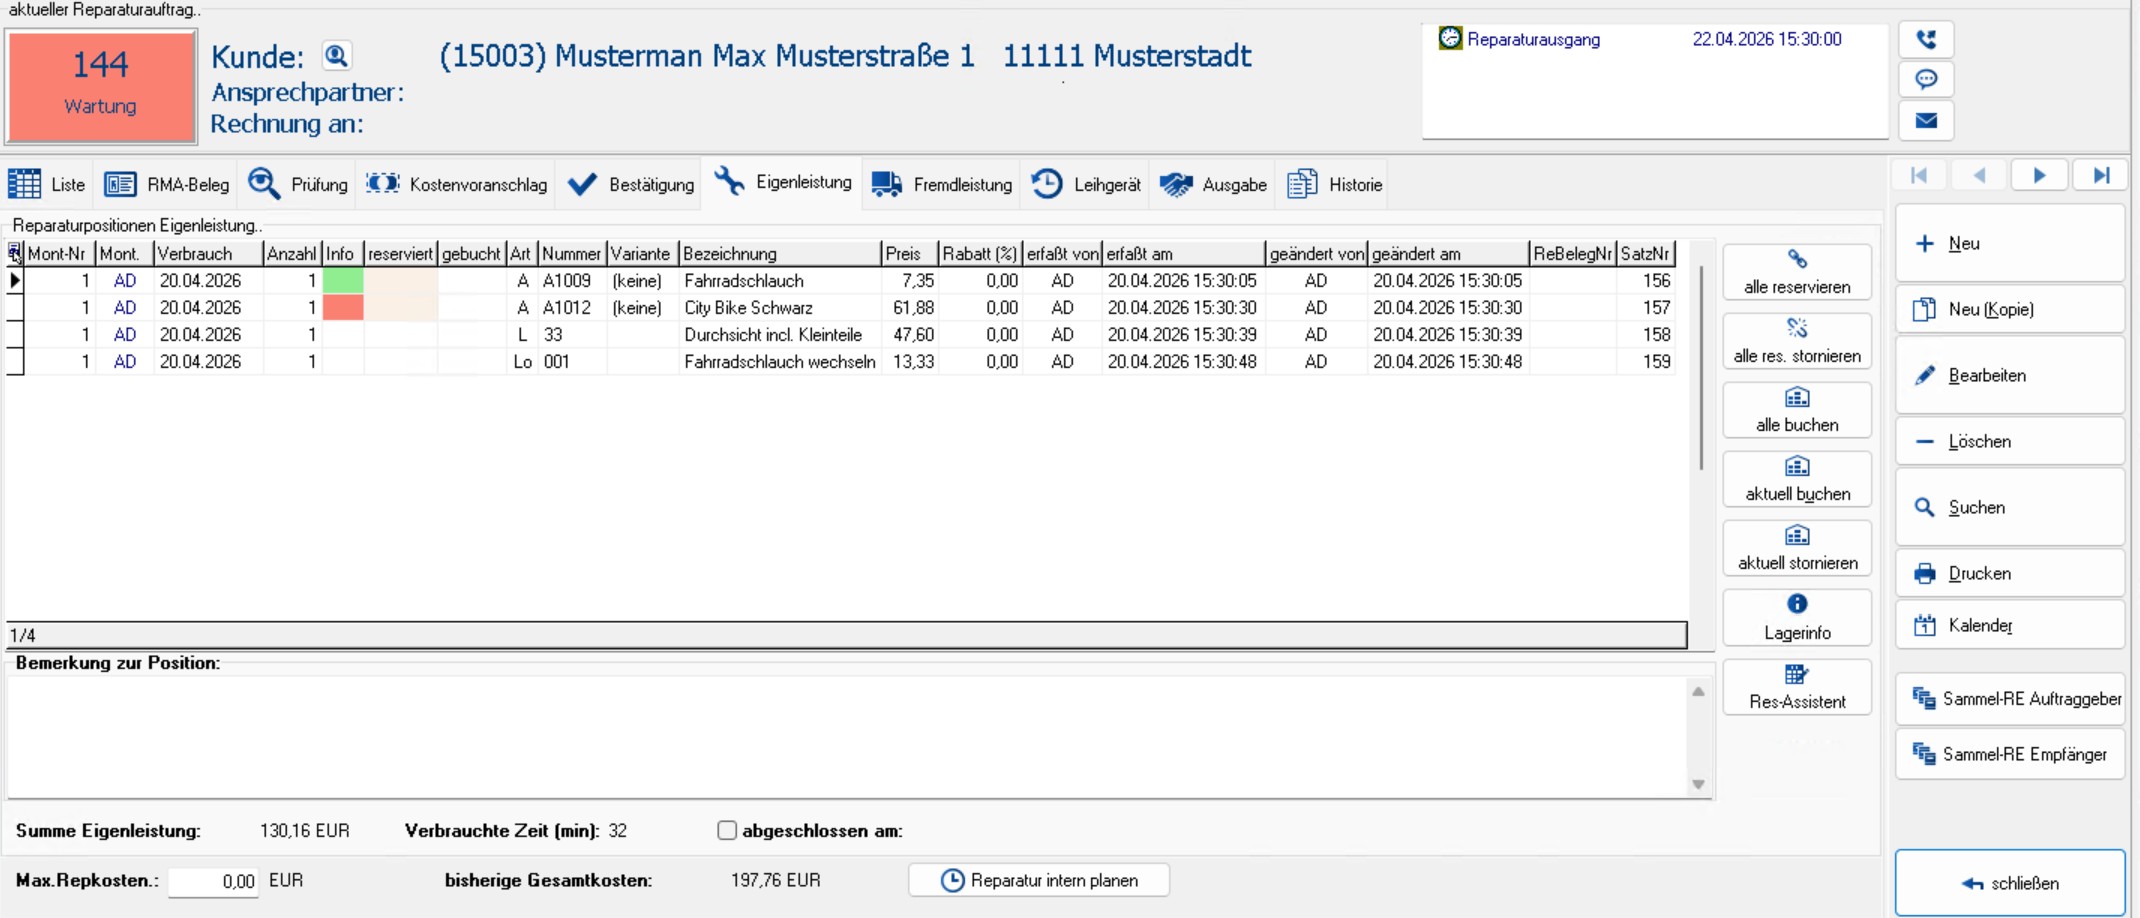
Task: Go to next record arrow
Action: tap(2039, 176)
